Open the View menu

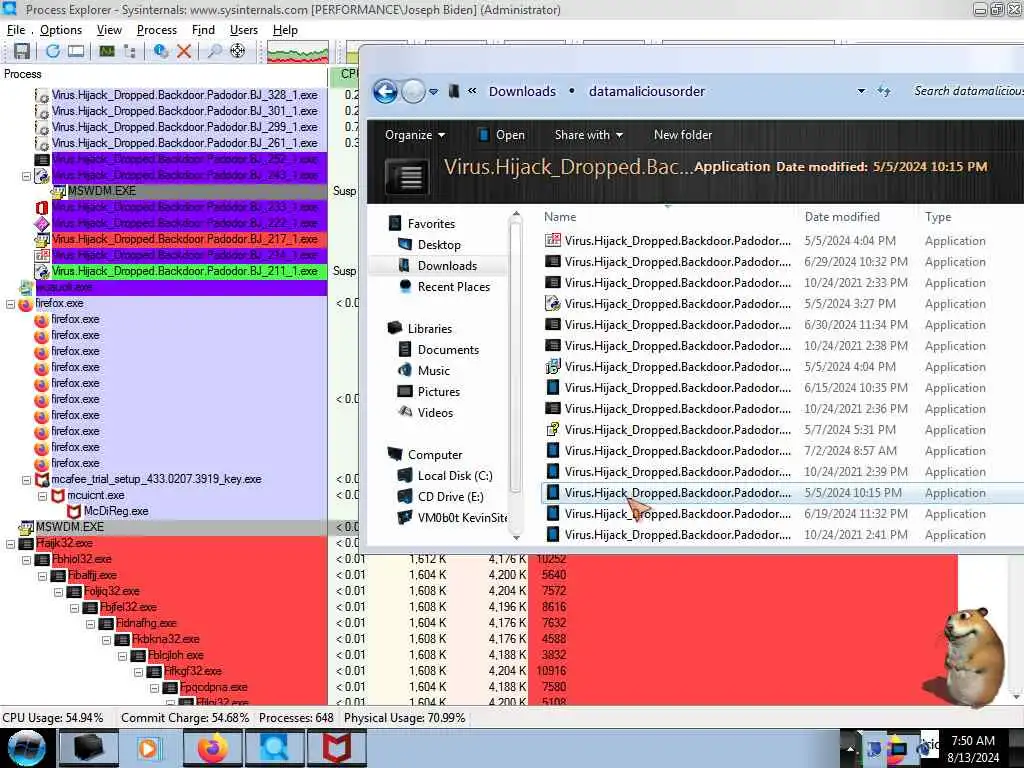tap(109, 30)
